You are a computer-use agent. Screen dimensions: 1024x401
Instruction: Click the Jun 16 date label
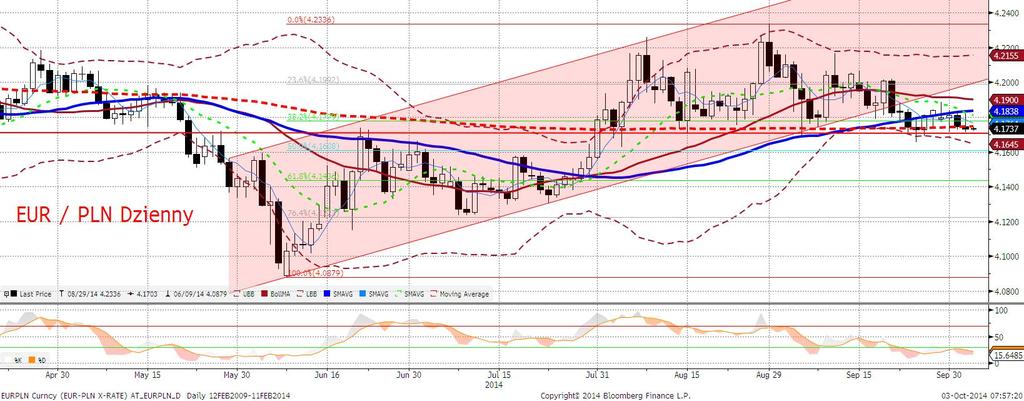[326, 374]
